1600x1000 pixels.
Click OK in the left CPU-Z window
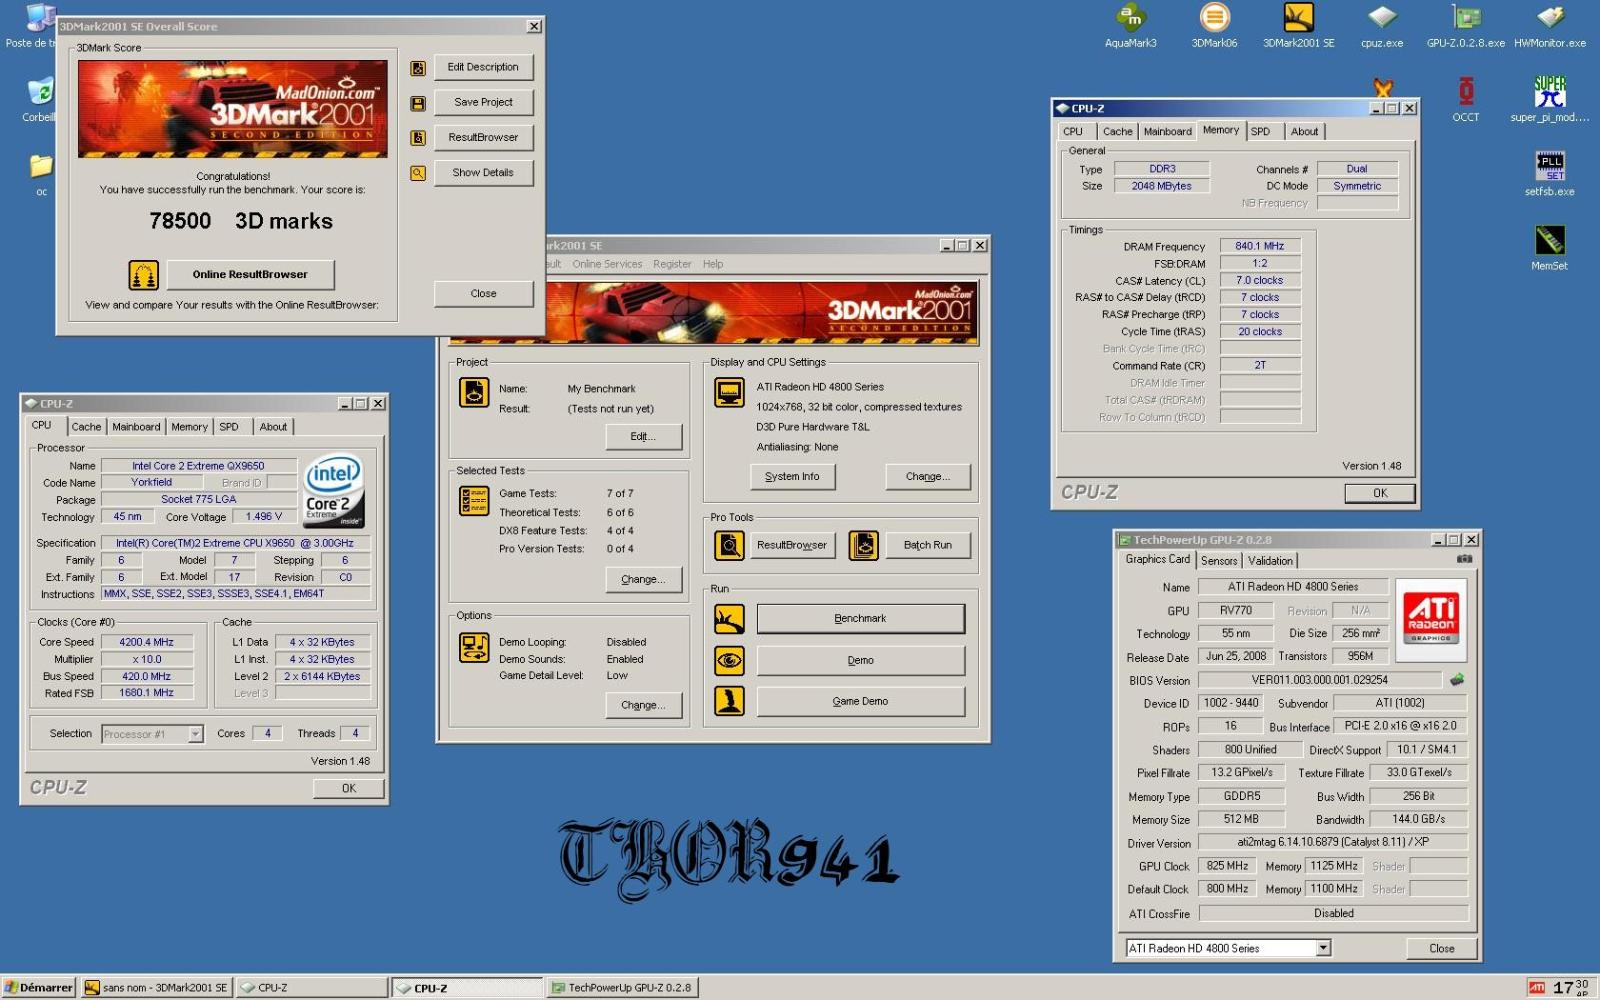[349, 789]
